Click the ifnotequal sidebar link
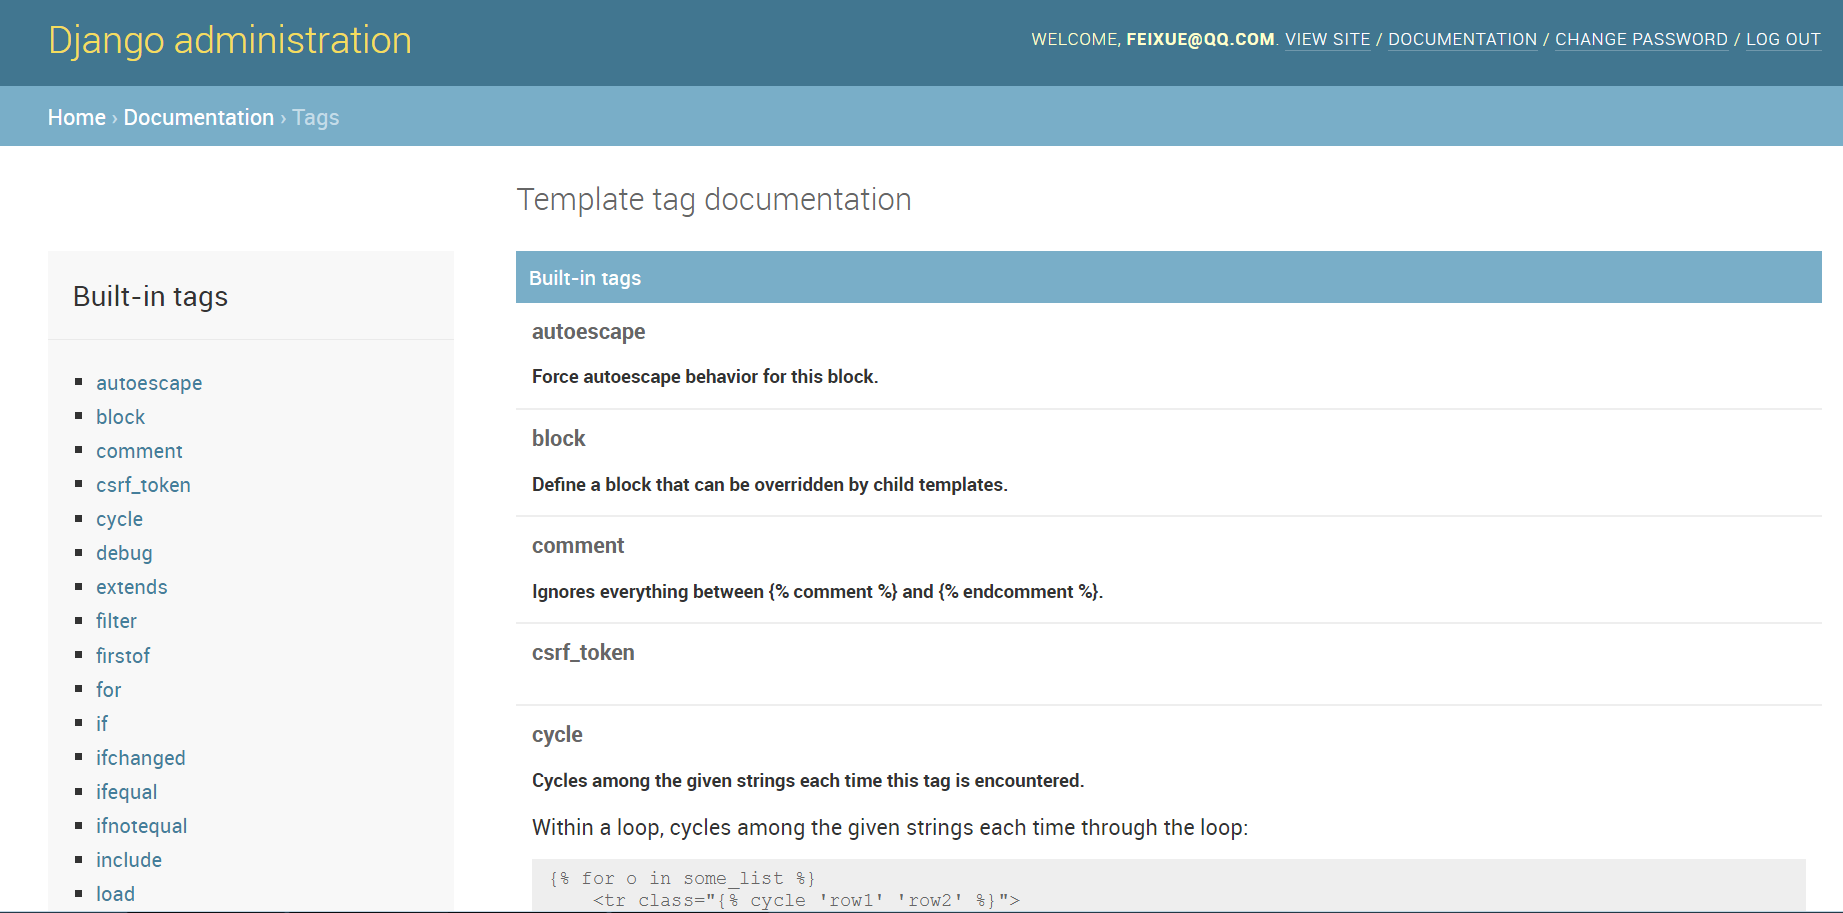The image size is (1843, 913). click(141, 826)
